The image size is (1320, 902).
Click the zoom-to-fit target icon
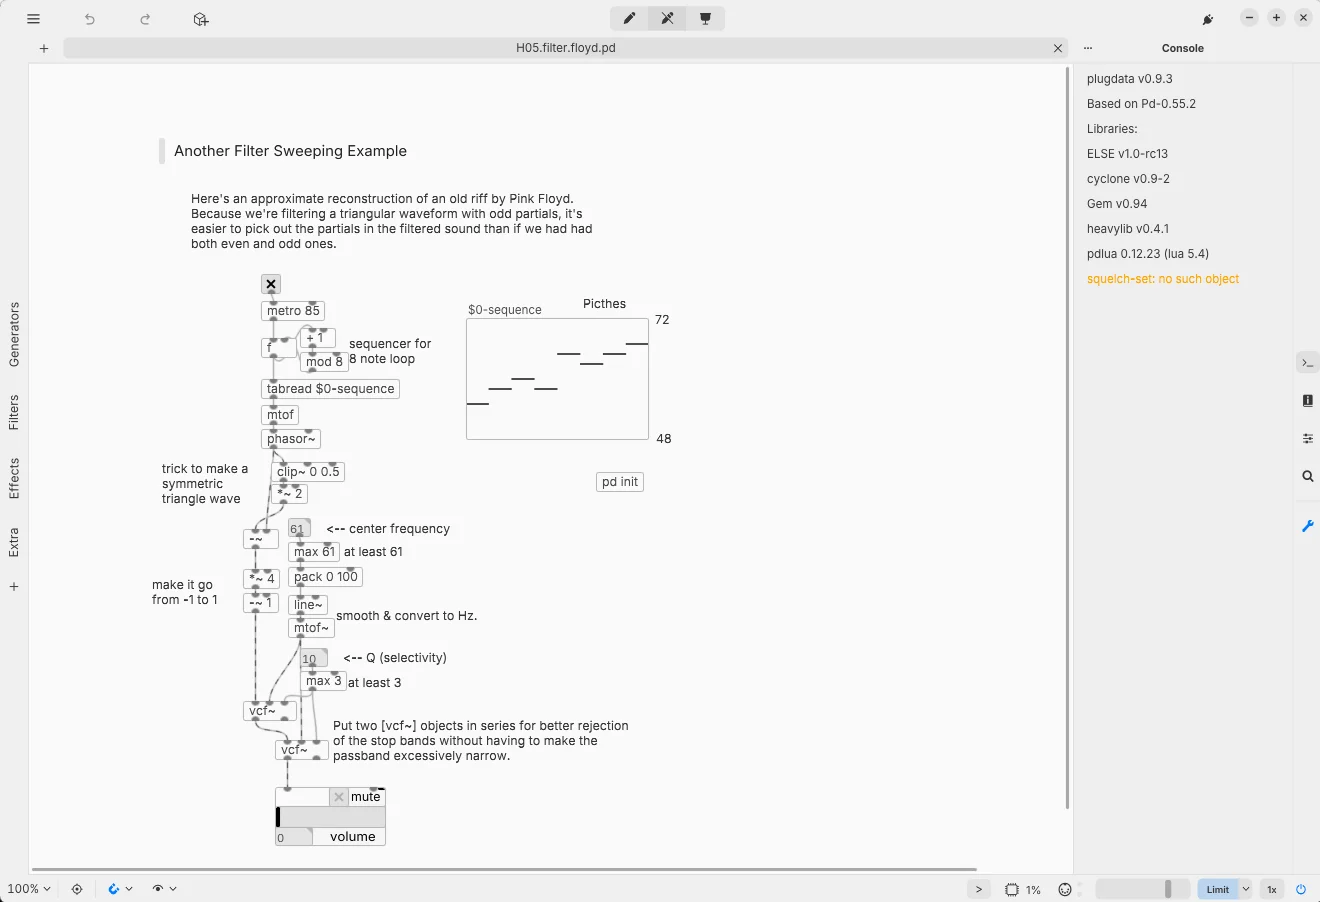77,889
